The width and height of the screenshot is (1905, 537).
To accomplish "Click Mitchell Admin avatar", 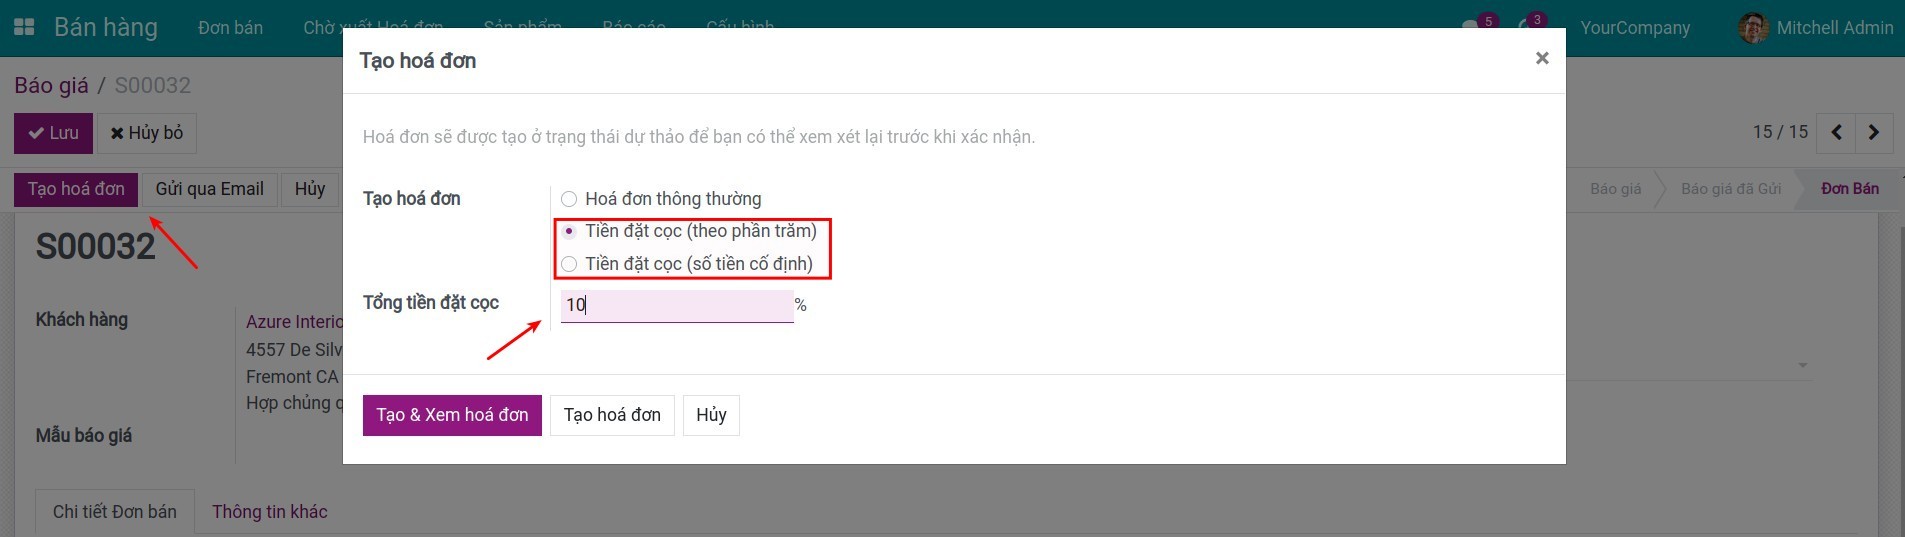I will click(1753, 28).
